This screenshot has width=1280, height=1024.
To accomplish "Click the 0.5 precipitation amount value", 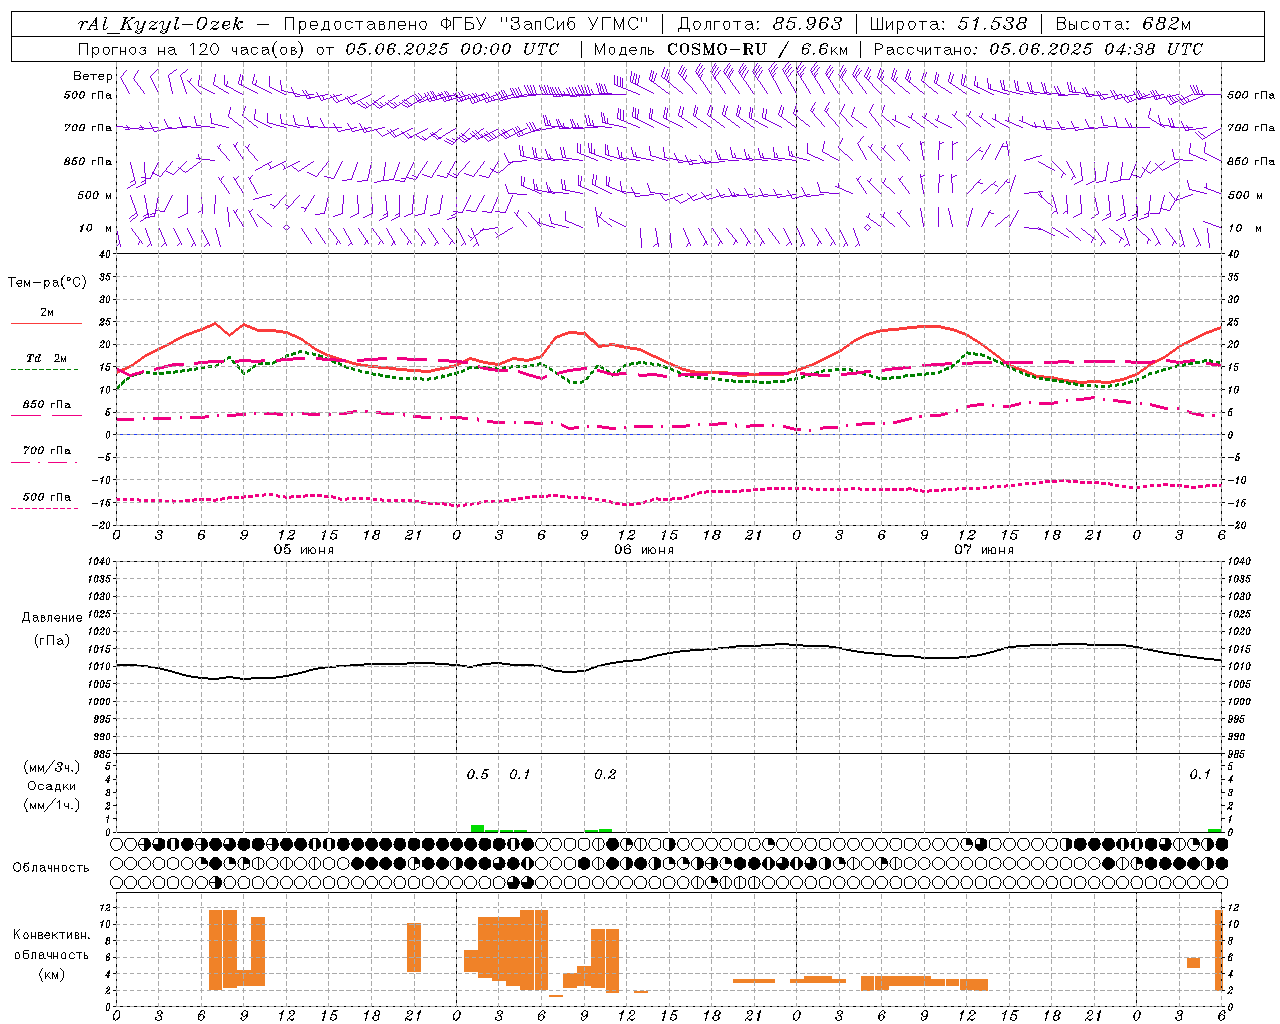I will click(x=478, y=774).
